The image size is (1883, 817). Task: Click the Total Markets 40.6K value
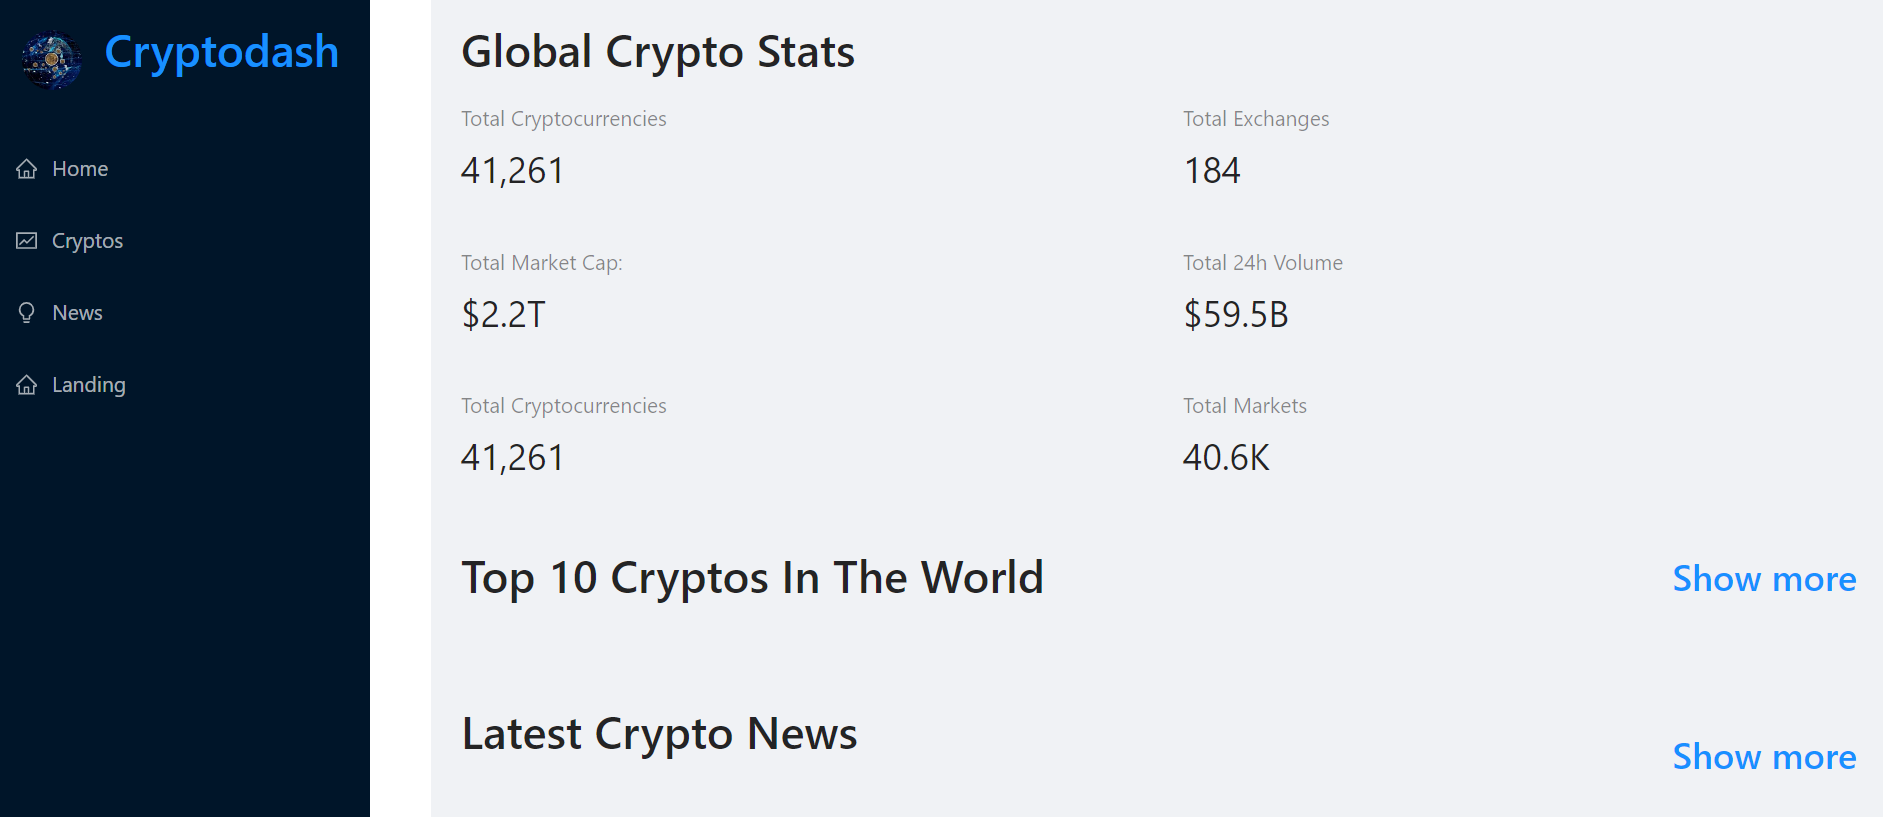point(1226,458)
